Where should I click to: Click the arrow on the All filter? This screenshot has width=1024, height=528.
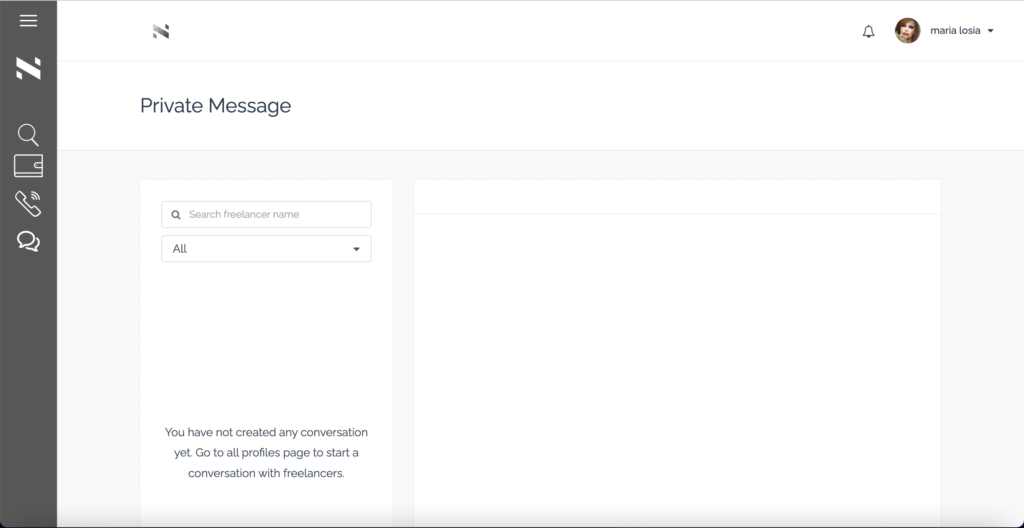coord(356,249)
